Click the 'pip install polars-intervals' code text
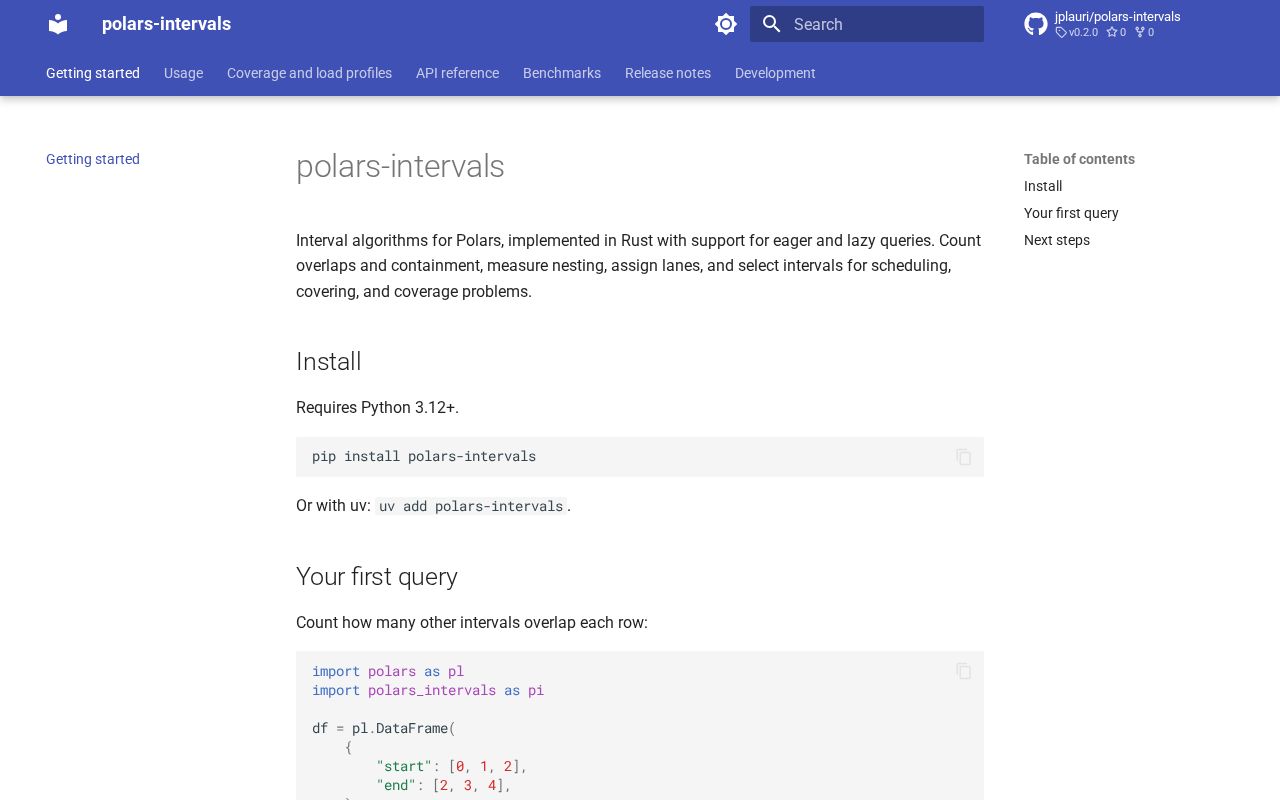Screen dimensions: 1280x800 click(424, 456)
